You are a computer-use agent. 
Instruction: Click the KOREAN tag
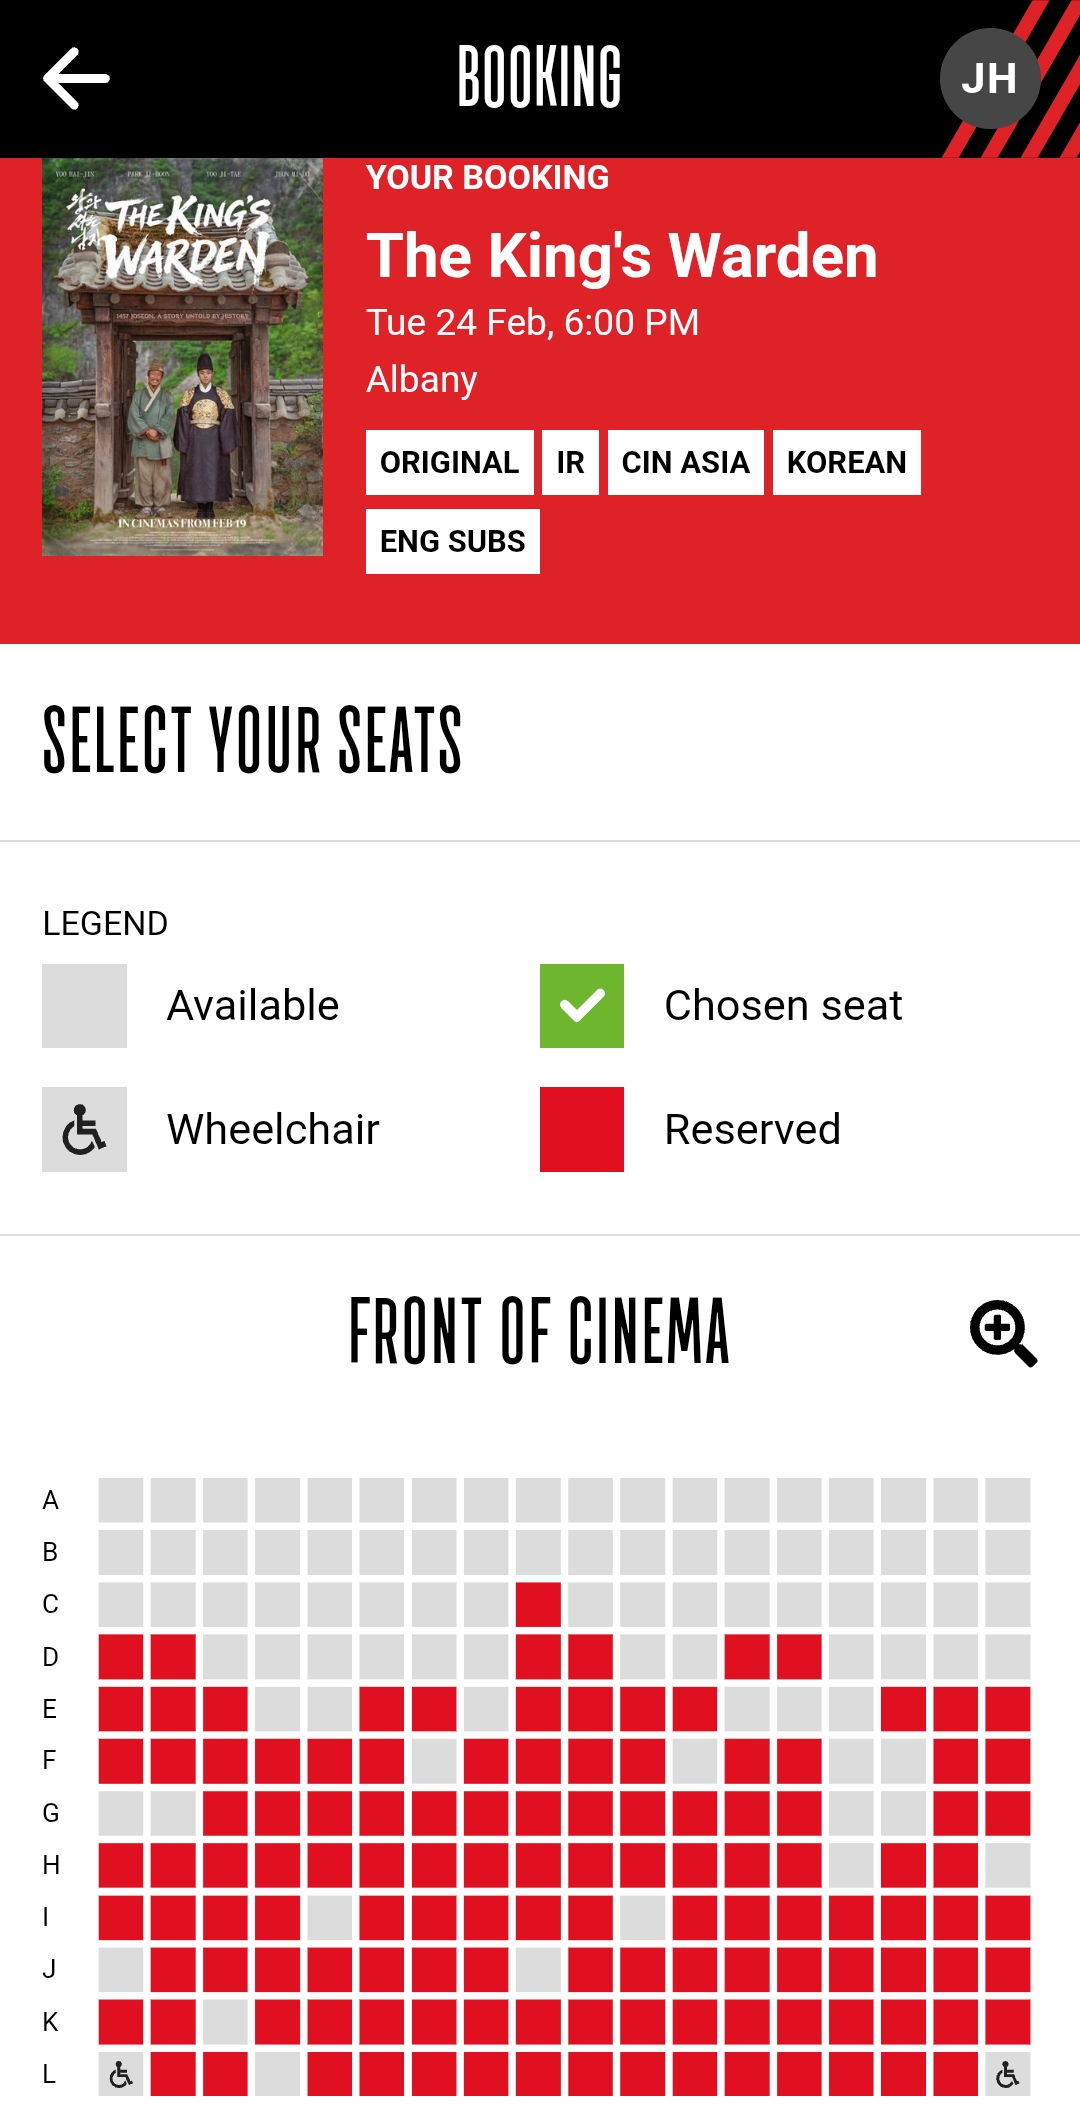846,463
